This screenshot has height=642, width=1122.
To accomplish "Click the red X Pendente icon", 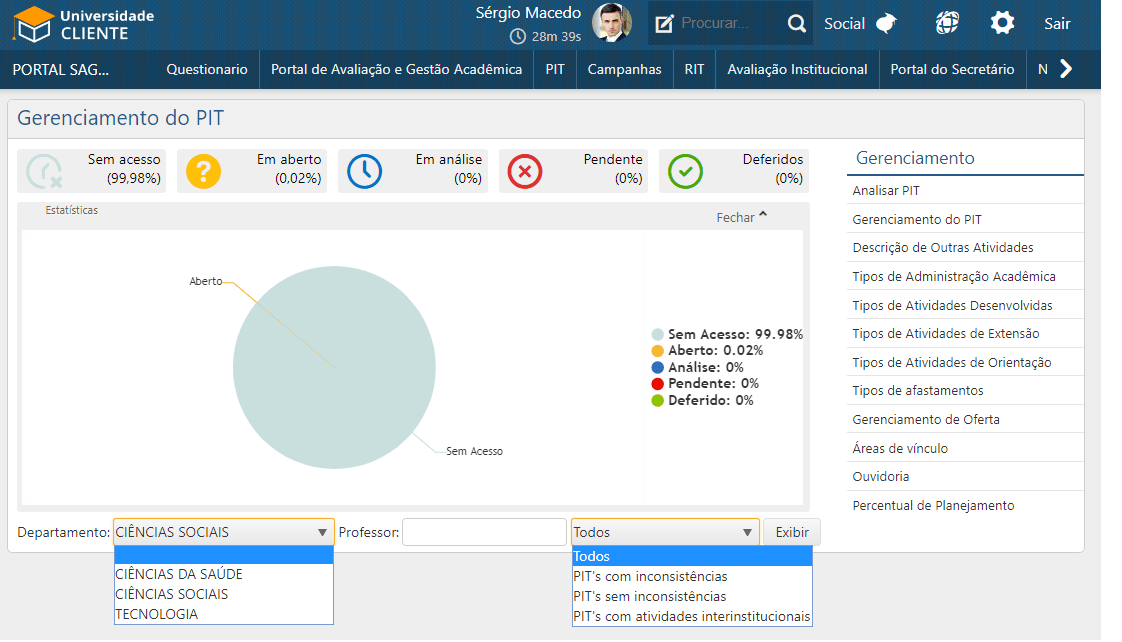I will coord(525,171).
